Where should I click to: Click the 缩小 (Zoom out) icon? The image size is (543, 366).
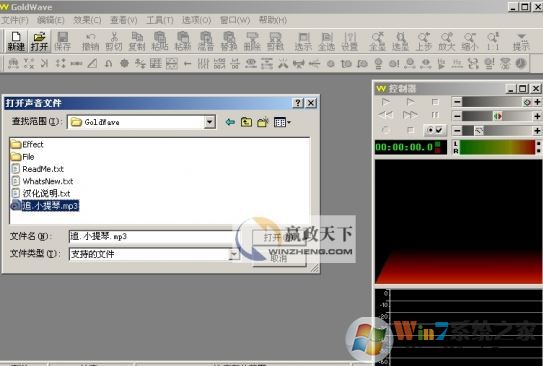(x=470, y=41)
